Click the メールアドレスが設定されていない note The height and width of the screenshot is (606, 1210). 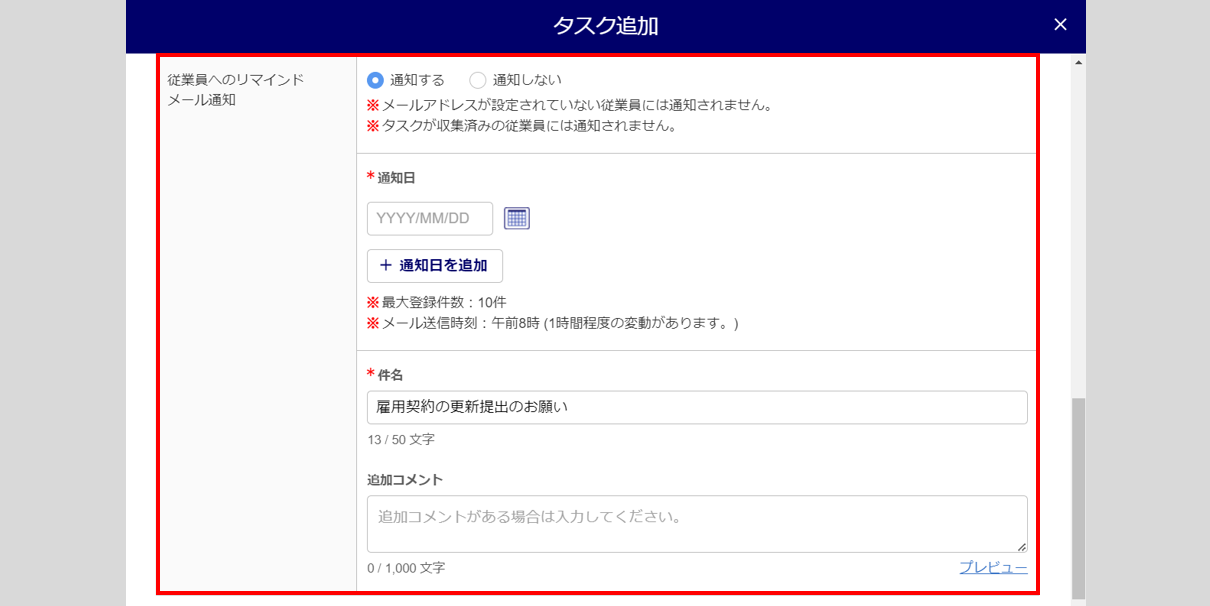pos(569,105)
